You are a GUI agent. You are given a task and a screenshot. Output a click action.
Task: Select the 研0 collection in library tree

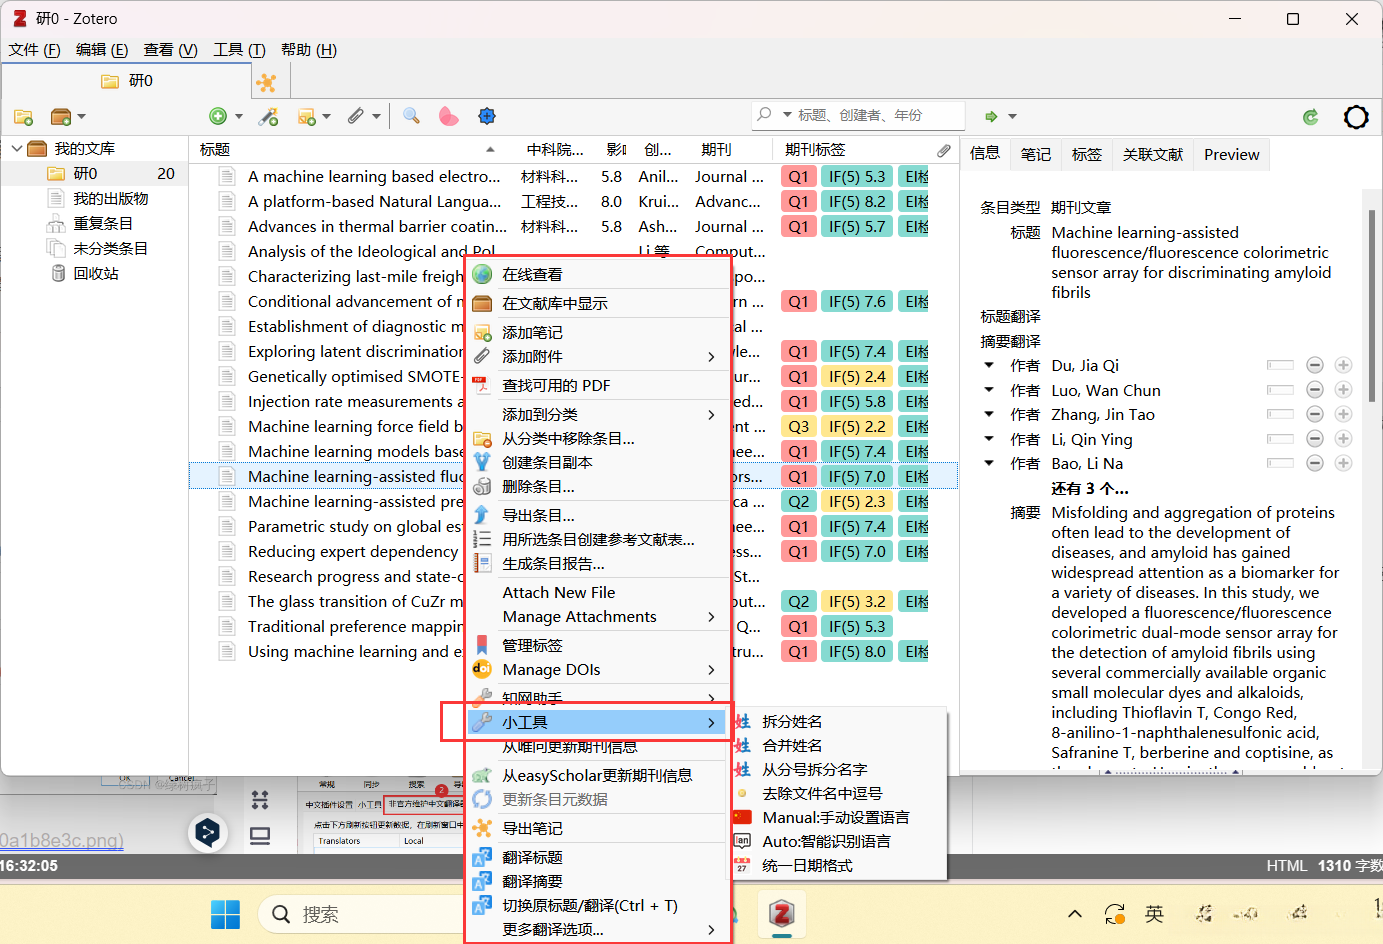click(x=94, y=173)
